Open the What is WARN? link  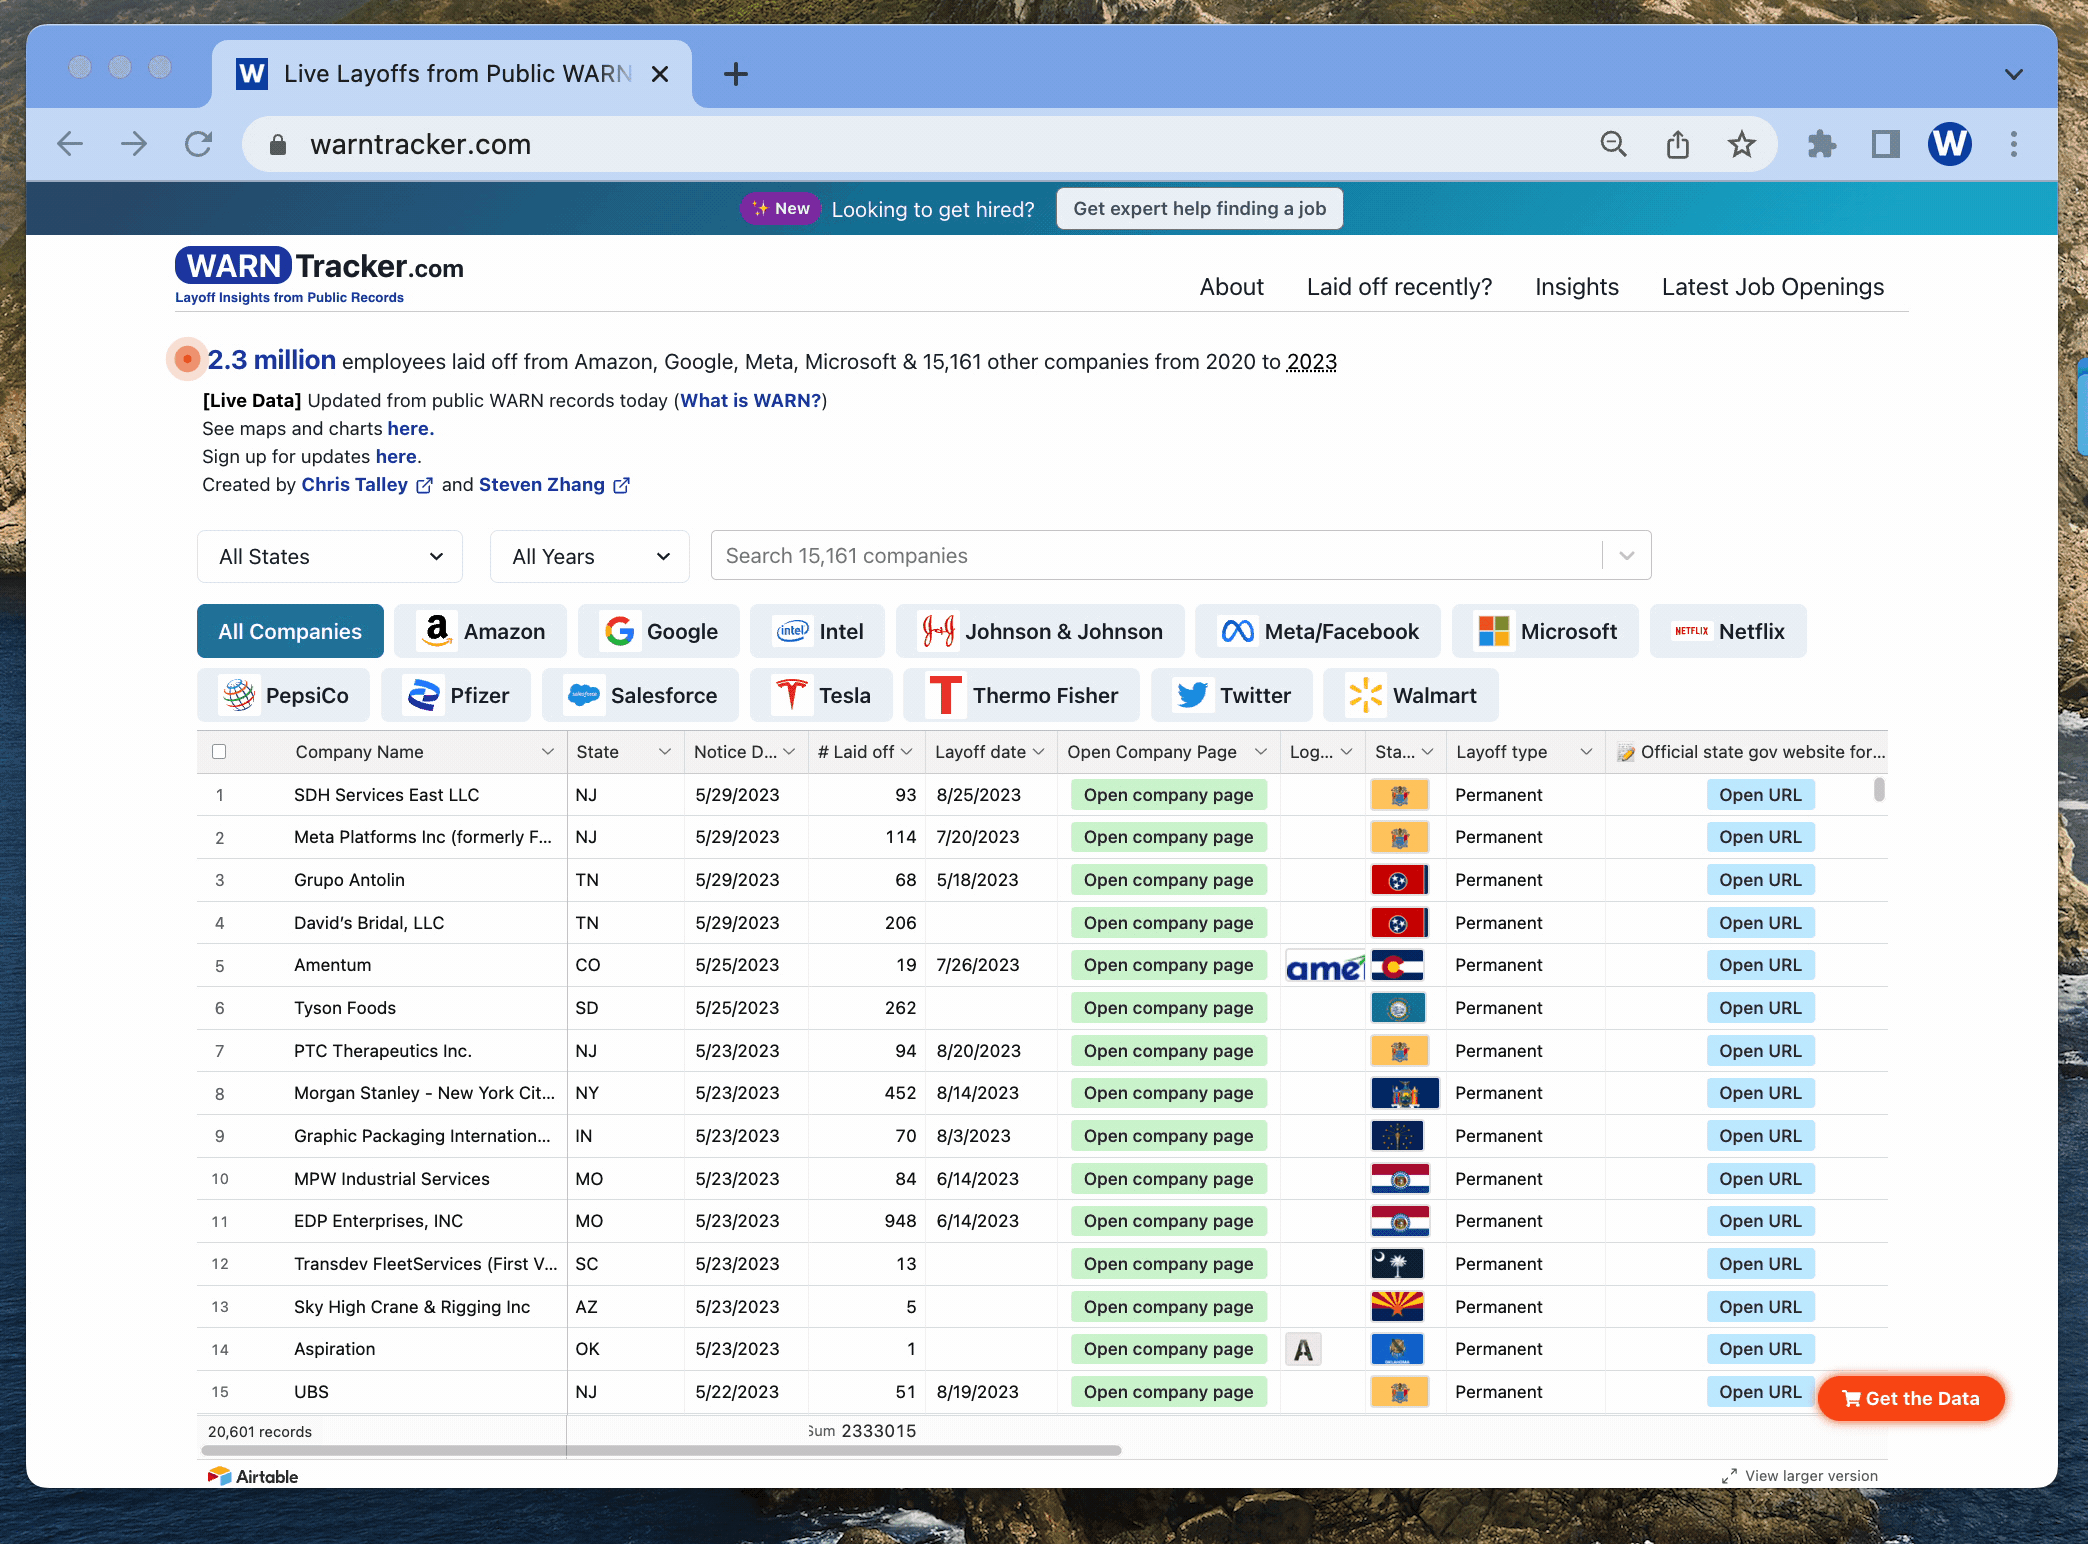[x=750, y=401]
